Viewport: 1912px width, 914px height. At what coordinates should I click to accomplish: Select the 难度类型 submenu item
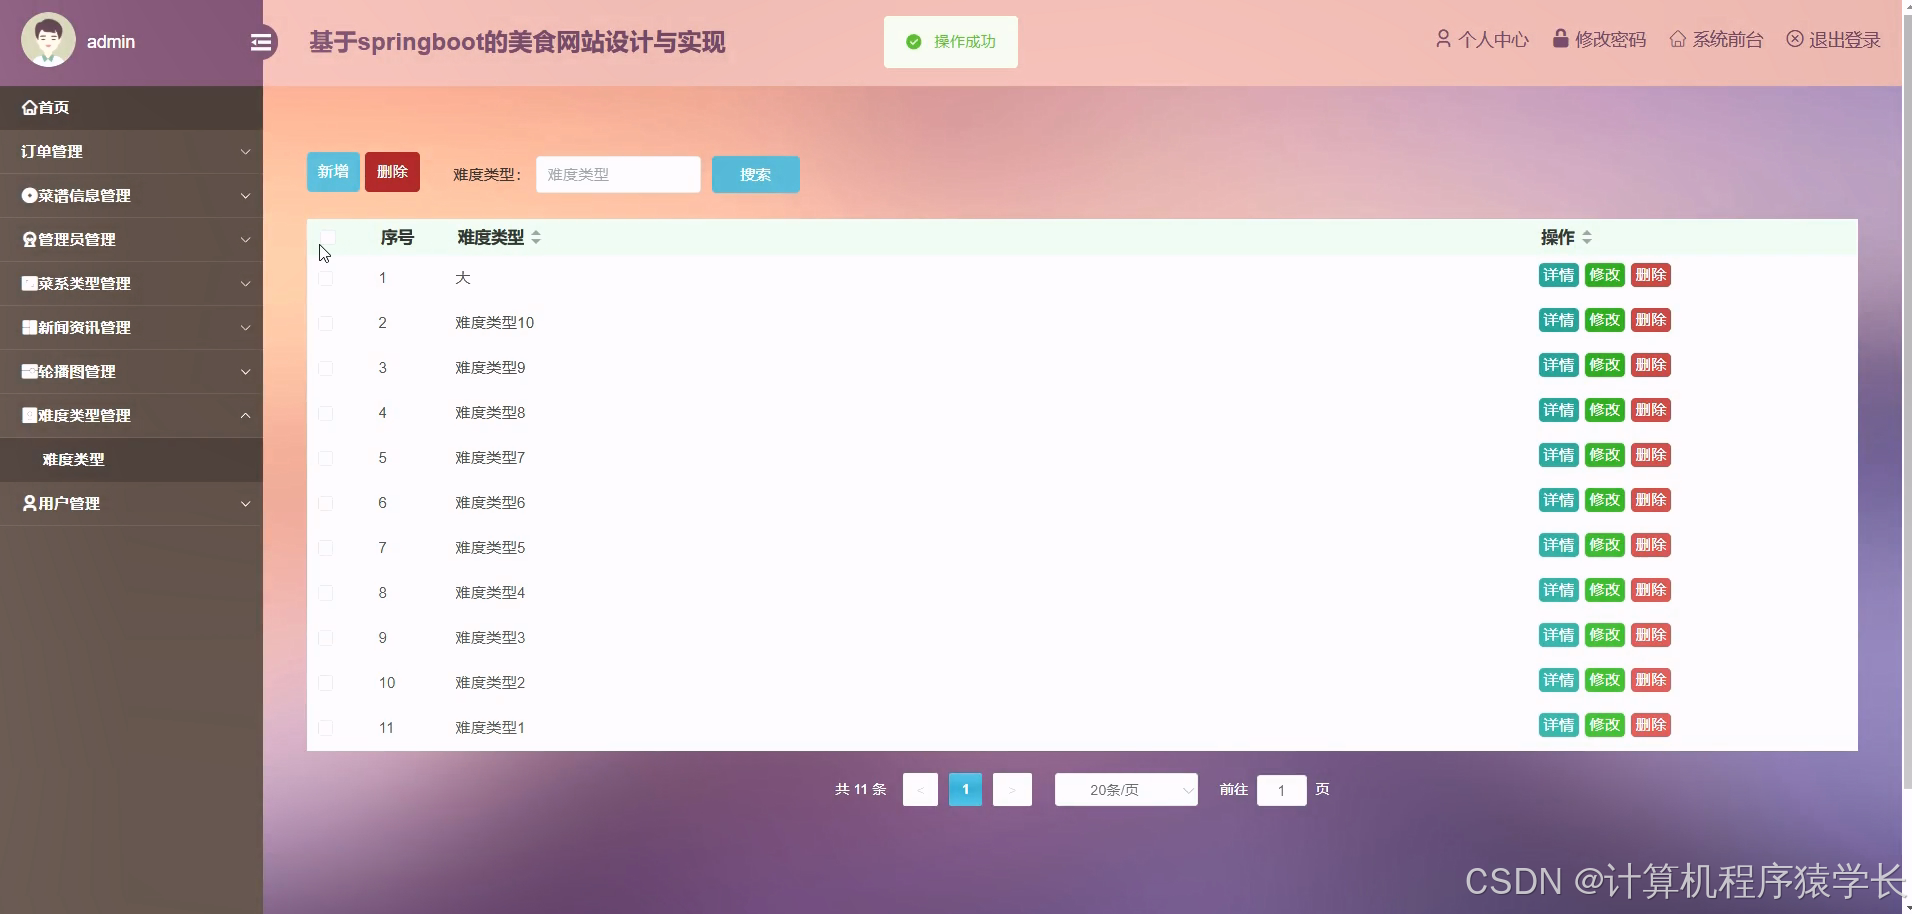coord(73,459)
